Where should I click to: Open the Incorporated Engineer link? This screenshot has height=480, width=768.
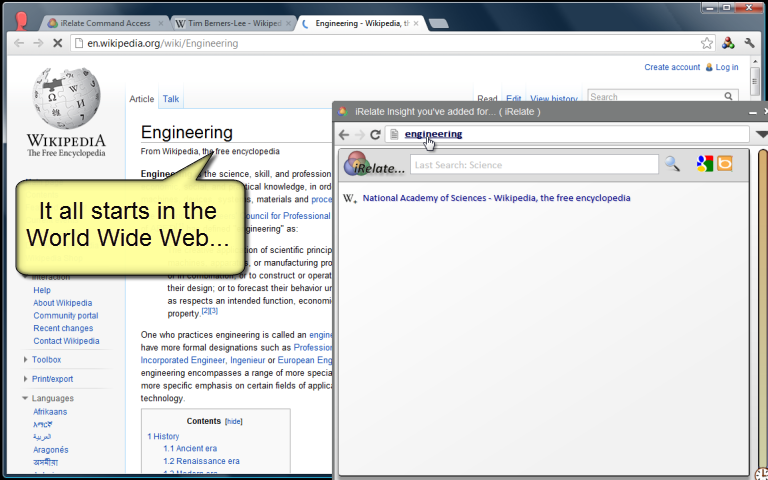coord(183,360)
